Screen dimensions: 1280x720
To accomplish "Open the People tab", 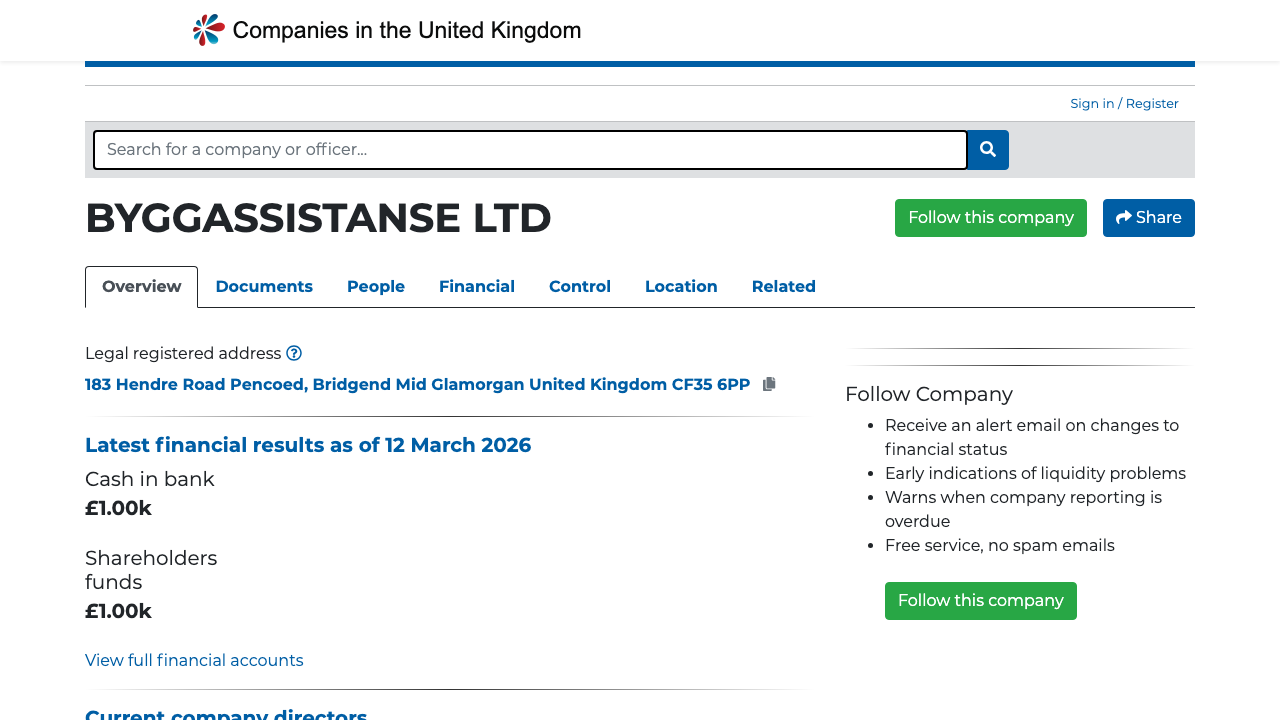I will point(375,287).
